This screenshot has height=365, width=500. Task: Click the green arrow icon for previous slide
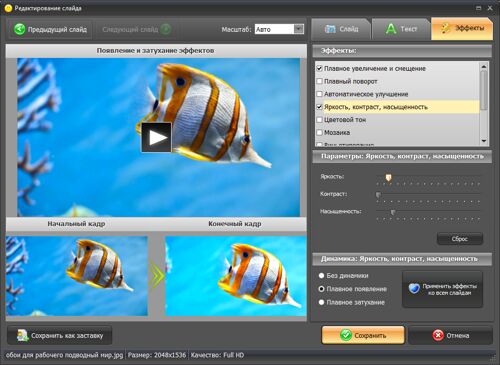click(x=19, y=29)
